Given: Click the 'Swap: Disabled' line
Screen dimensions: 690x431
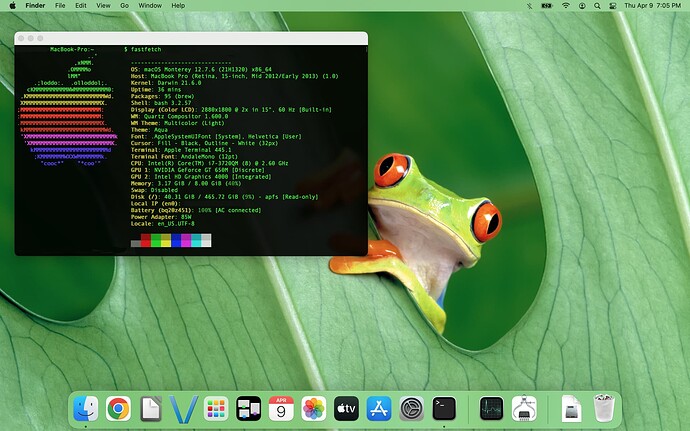Looking at the screenshot, I should [154, 190].
